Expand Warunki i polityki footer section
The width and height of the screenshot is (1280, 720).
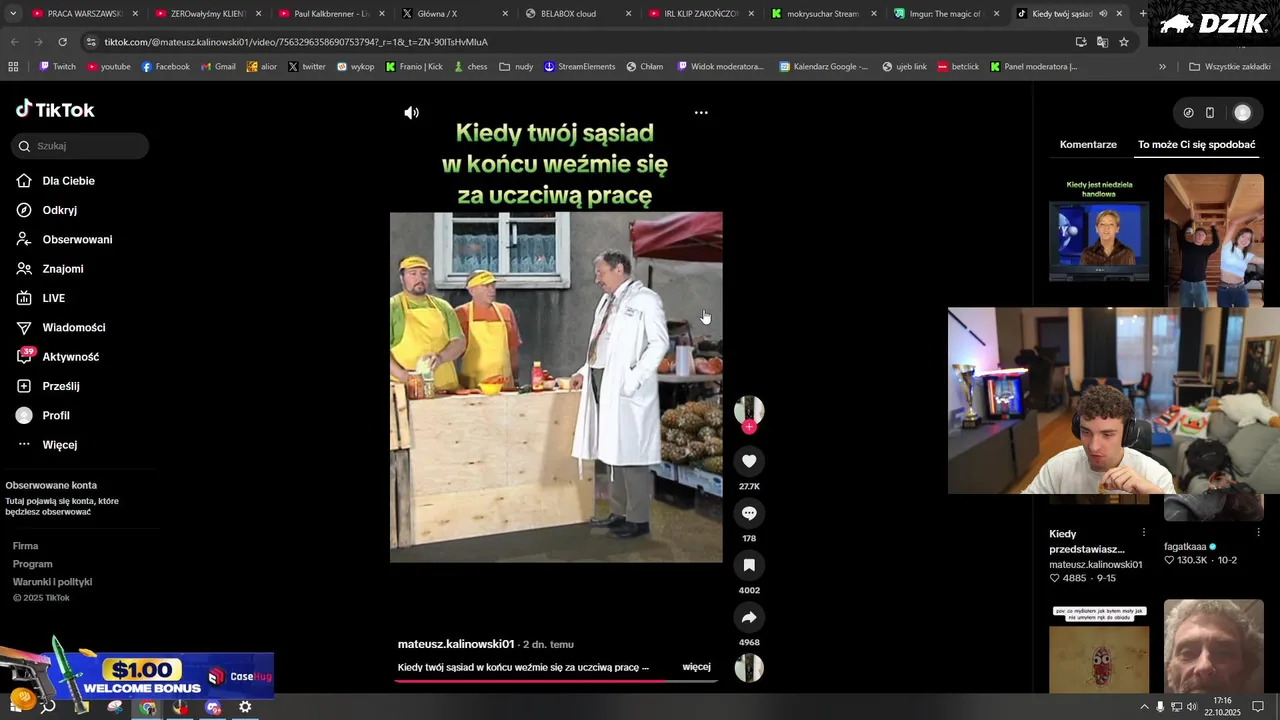tap(52, 582)
